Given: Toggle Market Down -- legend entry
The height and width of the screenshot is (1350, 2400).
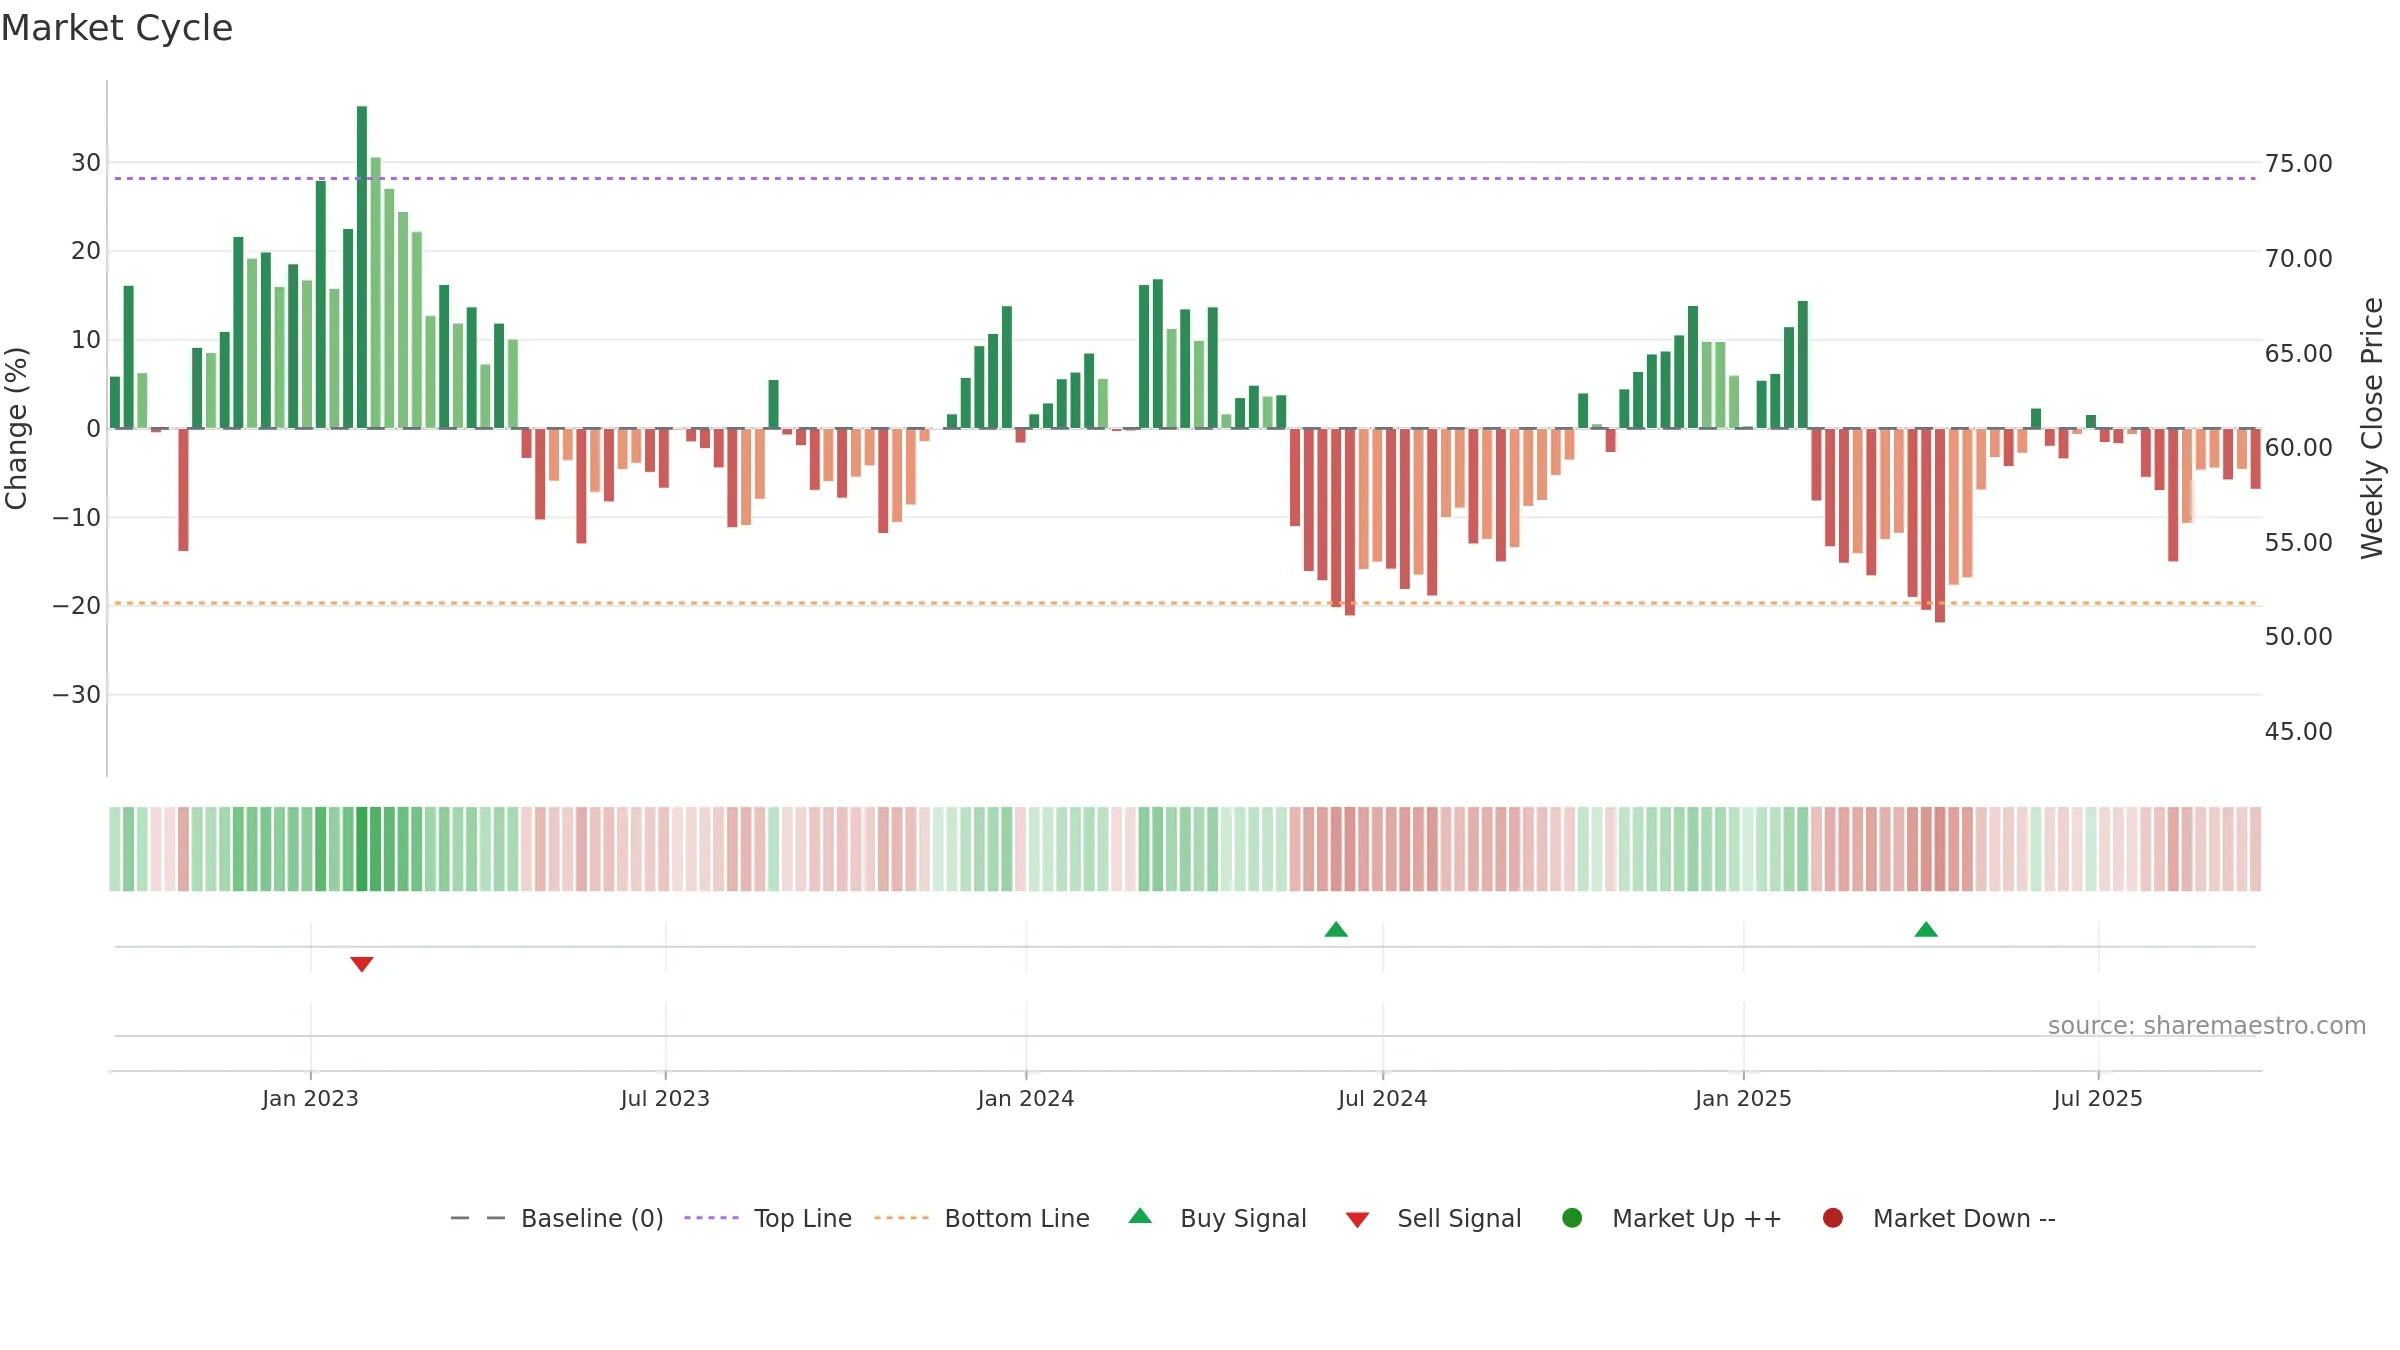Looking at the screenshot, I should pos(1938,1218).
